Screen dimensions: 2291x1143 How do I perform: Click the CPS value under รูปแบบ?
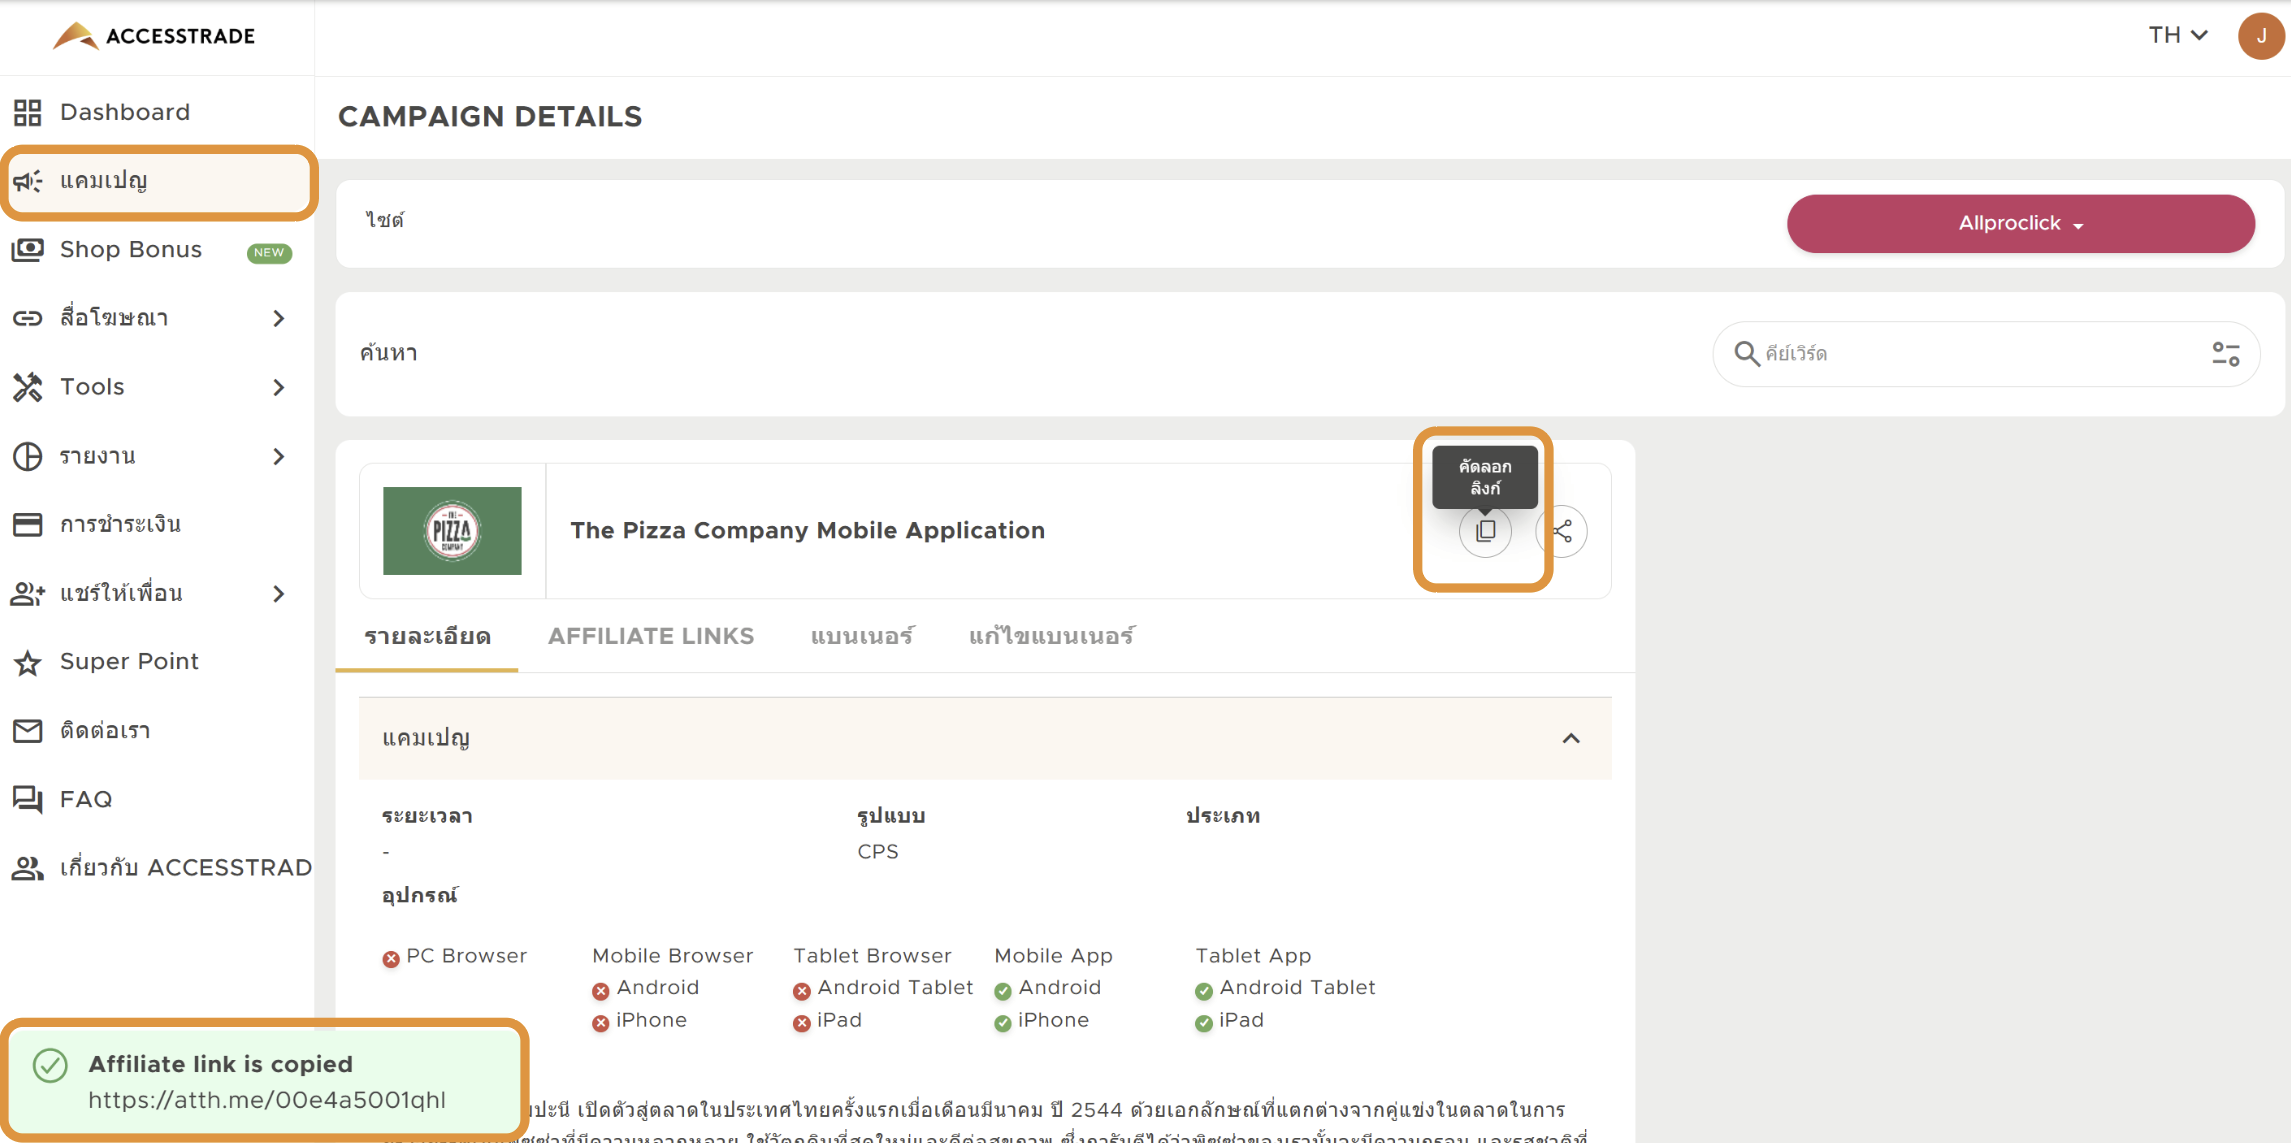878,852
